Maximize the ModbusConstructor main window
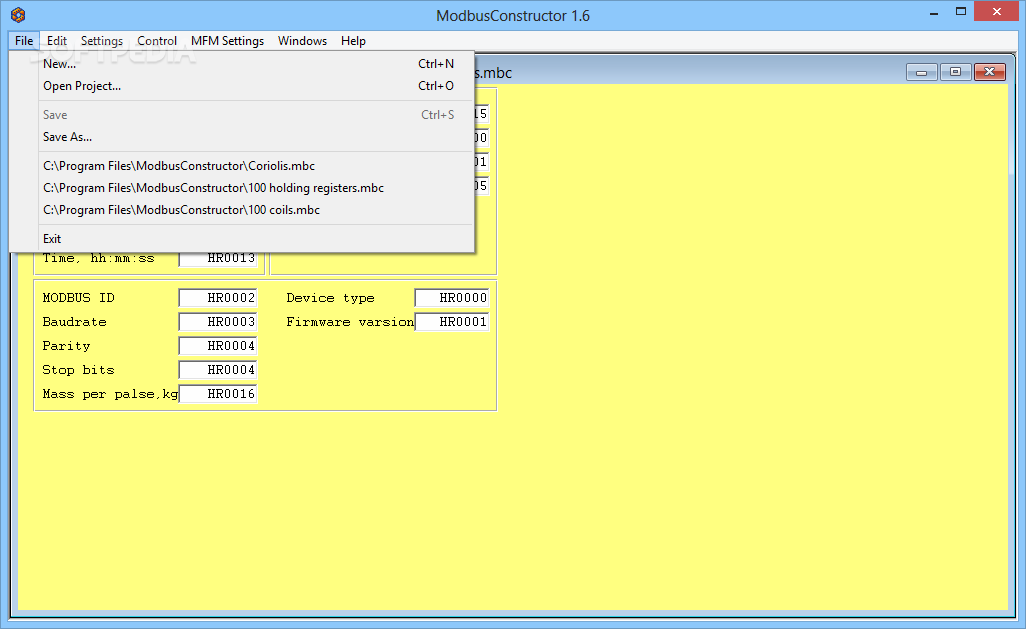 point(961,12)
